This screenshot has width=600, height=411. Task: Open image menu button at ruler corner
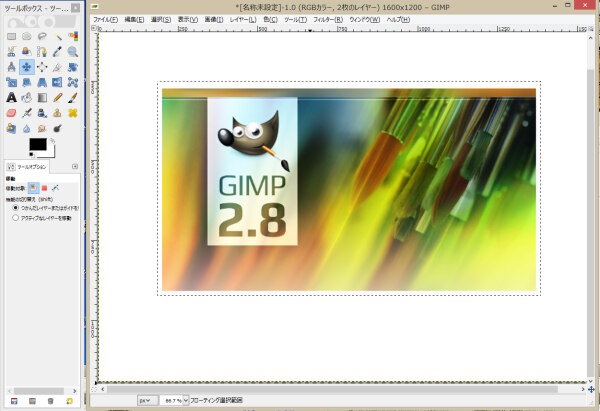(x=94, y=28)
